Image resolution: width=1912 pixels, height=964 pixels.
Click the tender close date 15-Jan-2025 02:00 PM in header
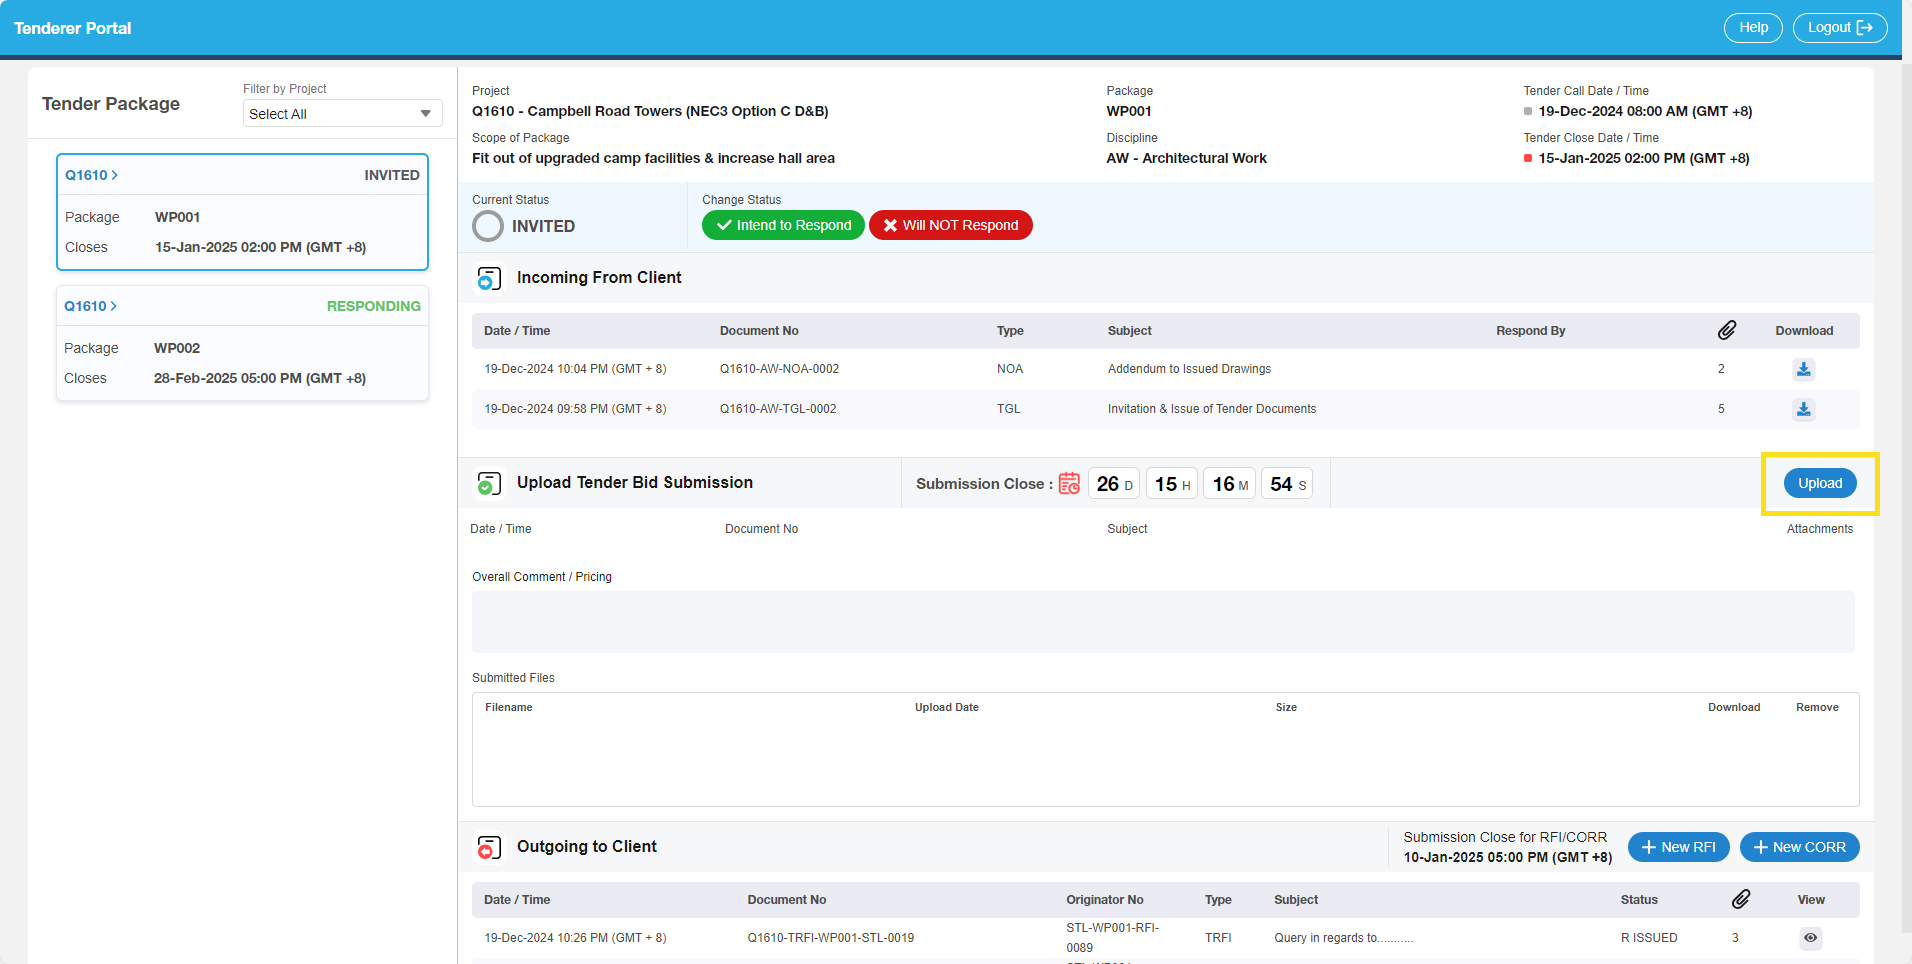click(x=1643, y=158)
